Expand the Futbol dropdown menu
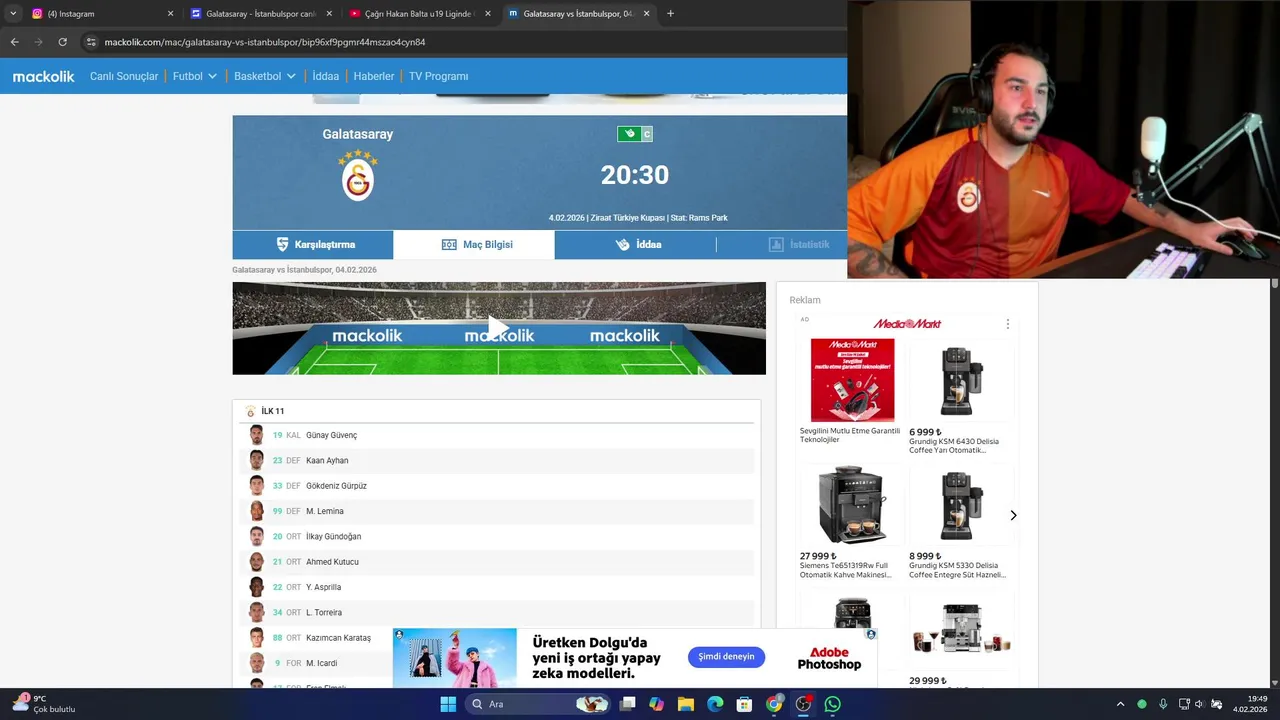 [x=195, y=76]
